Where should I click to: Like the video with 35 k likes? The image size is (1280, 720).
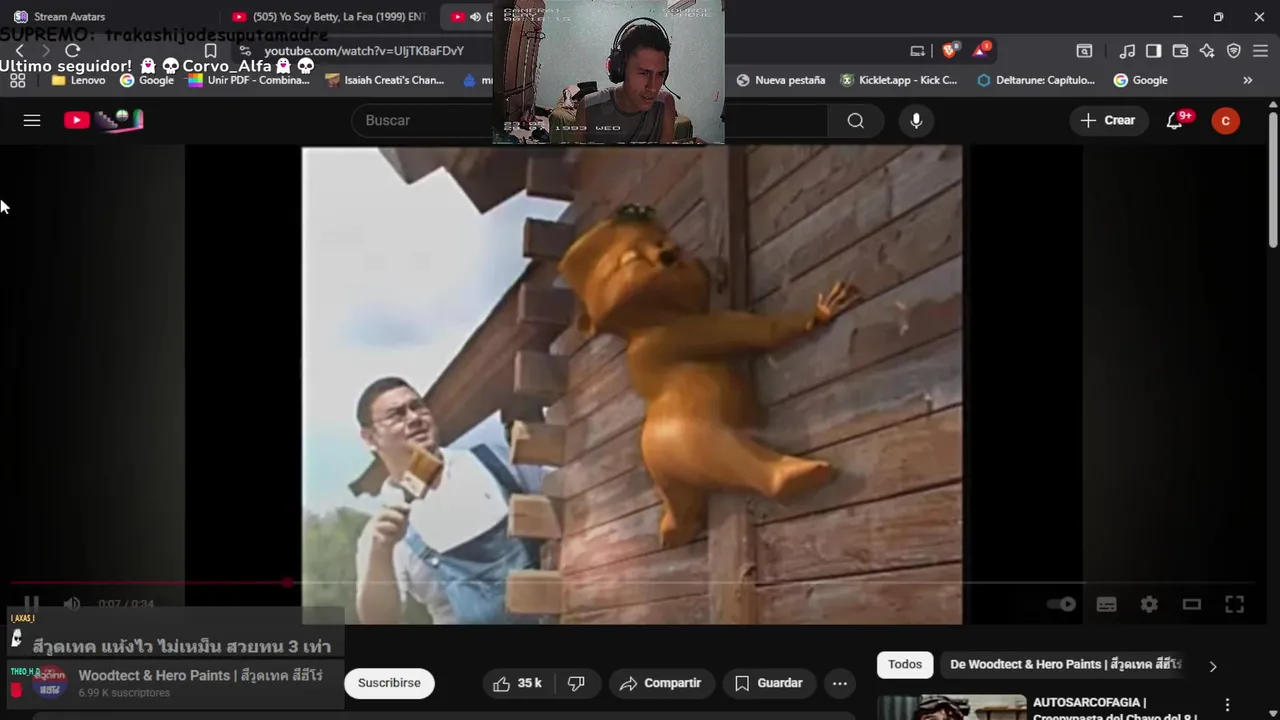(x=517, y=683)
